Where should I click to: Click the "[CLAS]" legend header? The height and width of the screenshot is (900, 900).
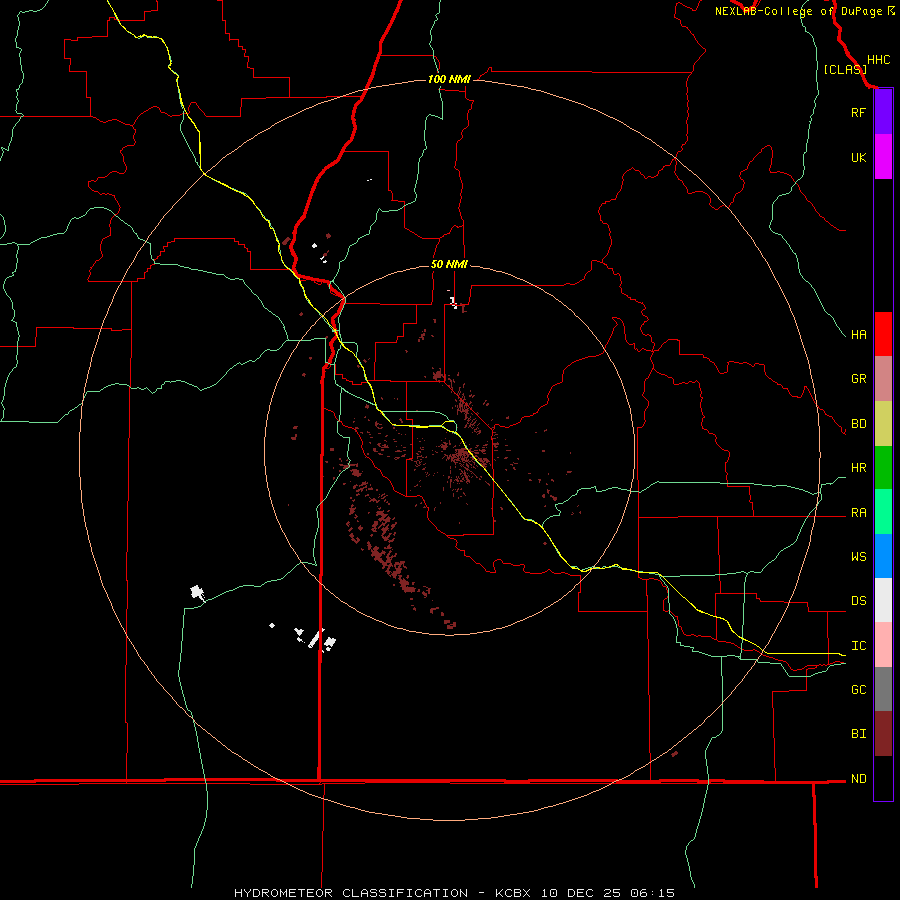point(845,69)
